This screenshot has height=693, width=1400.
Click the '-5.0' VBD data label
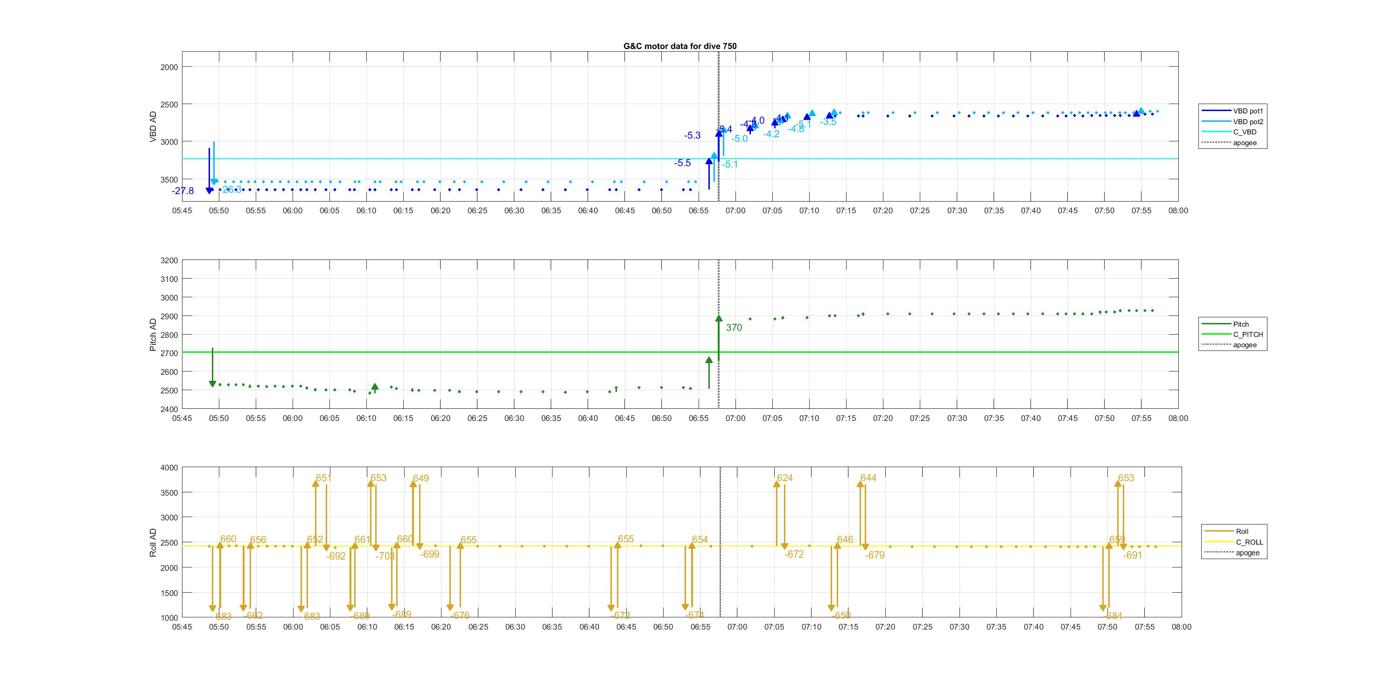tap(739, 139)
